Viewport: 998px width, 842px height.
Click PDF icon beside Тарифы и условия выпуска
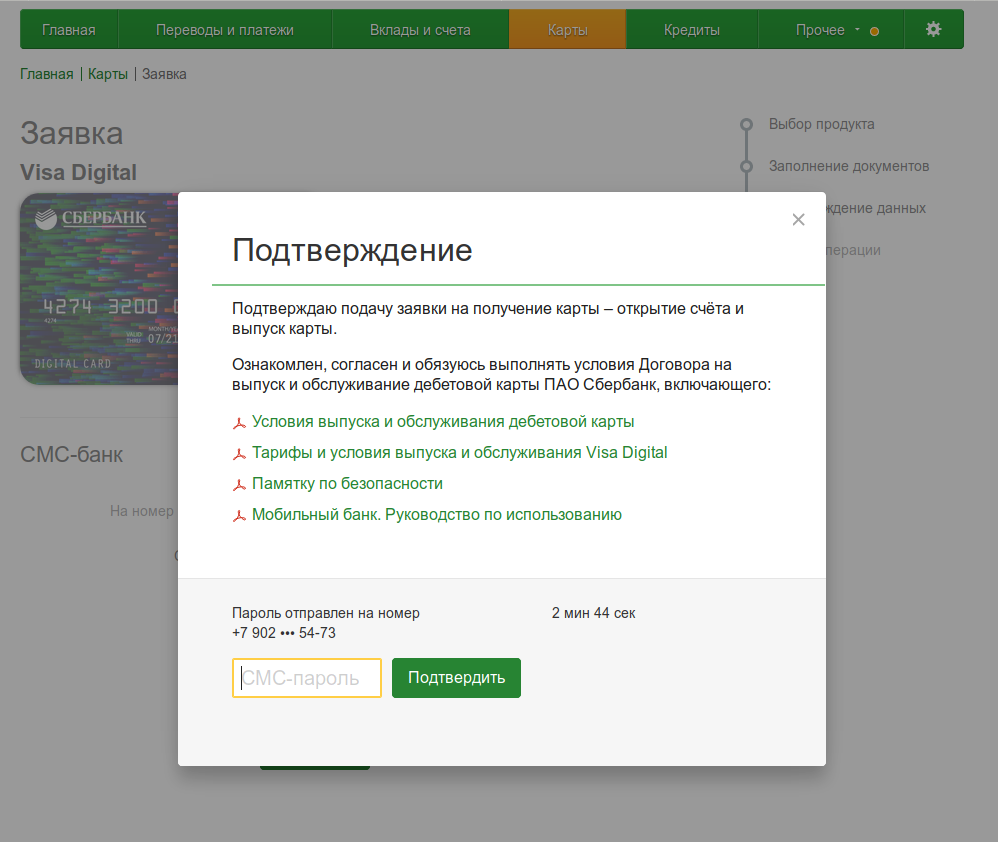[x=239, y=454]
